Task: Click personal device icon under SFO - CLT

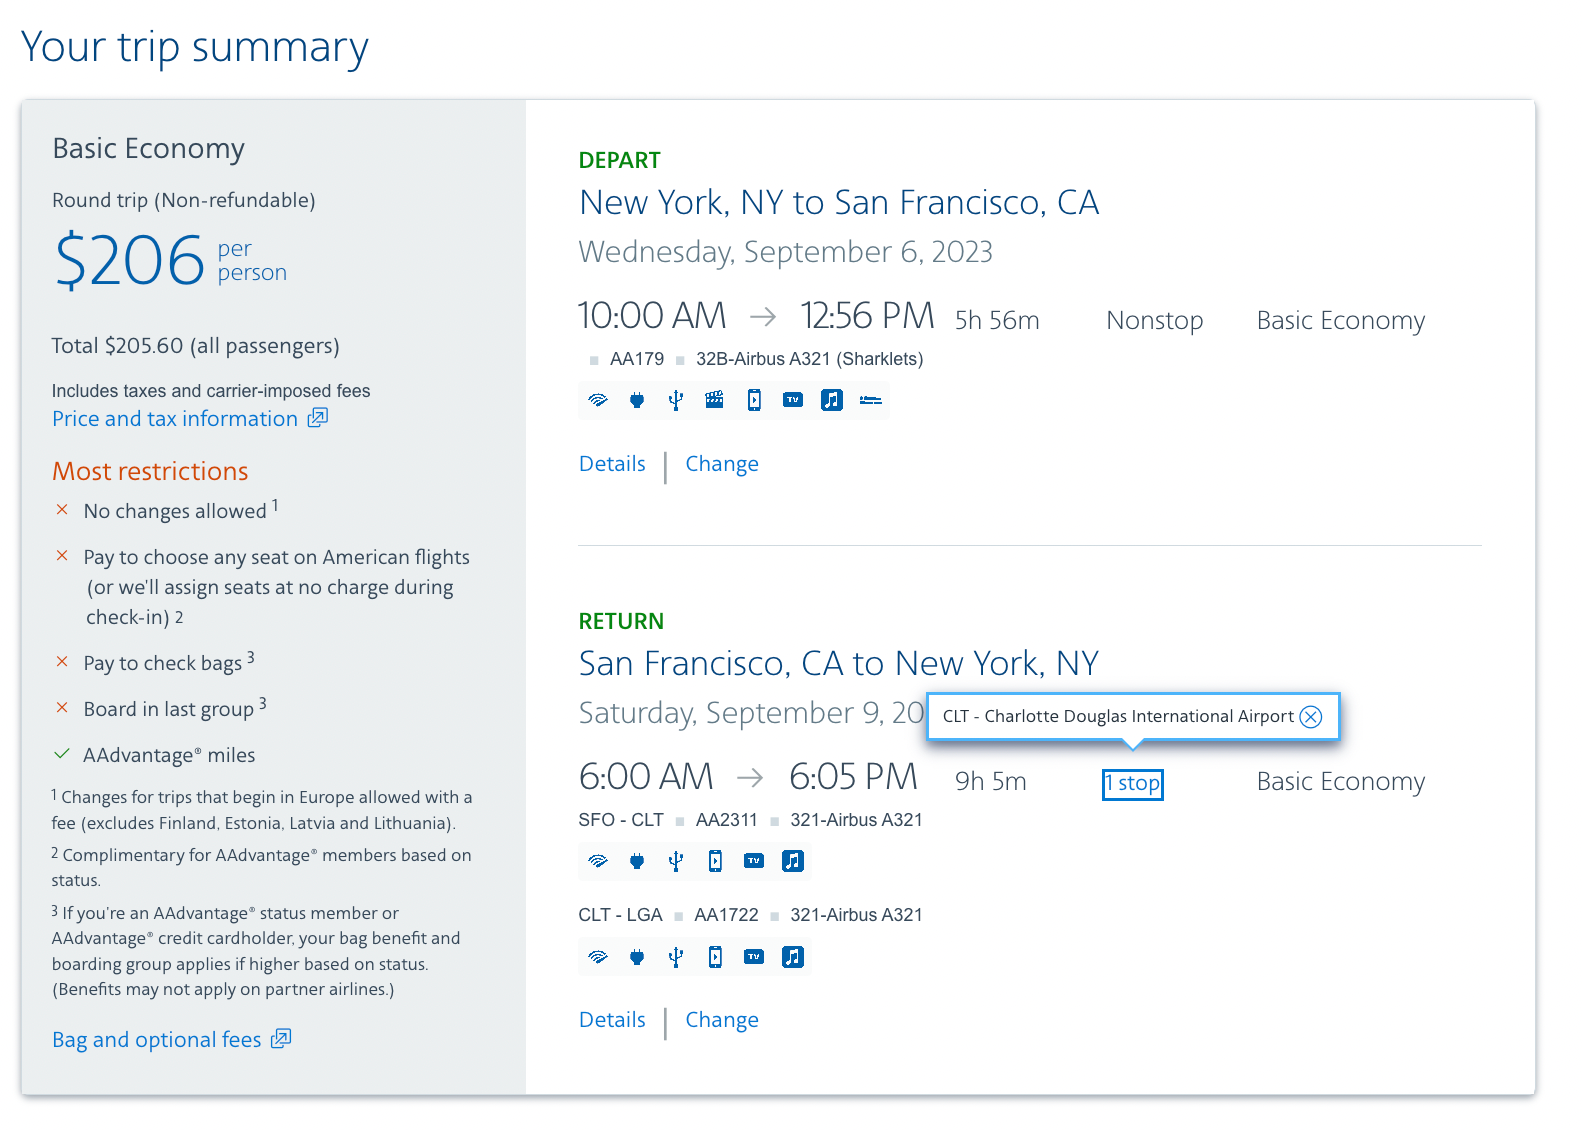Action: pyautogui.click(x=715, y=861)
